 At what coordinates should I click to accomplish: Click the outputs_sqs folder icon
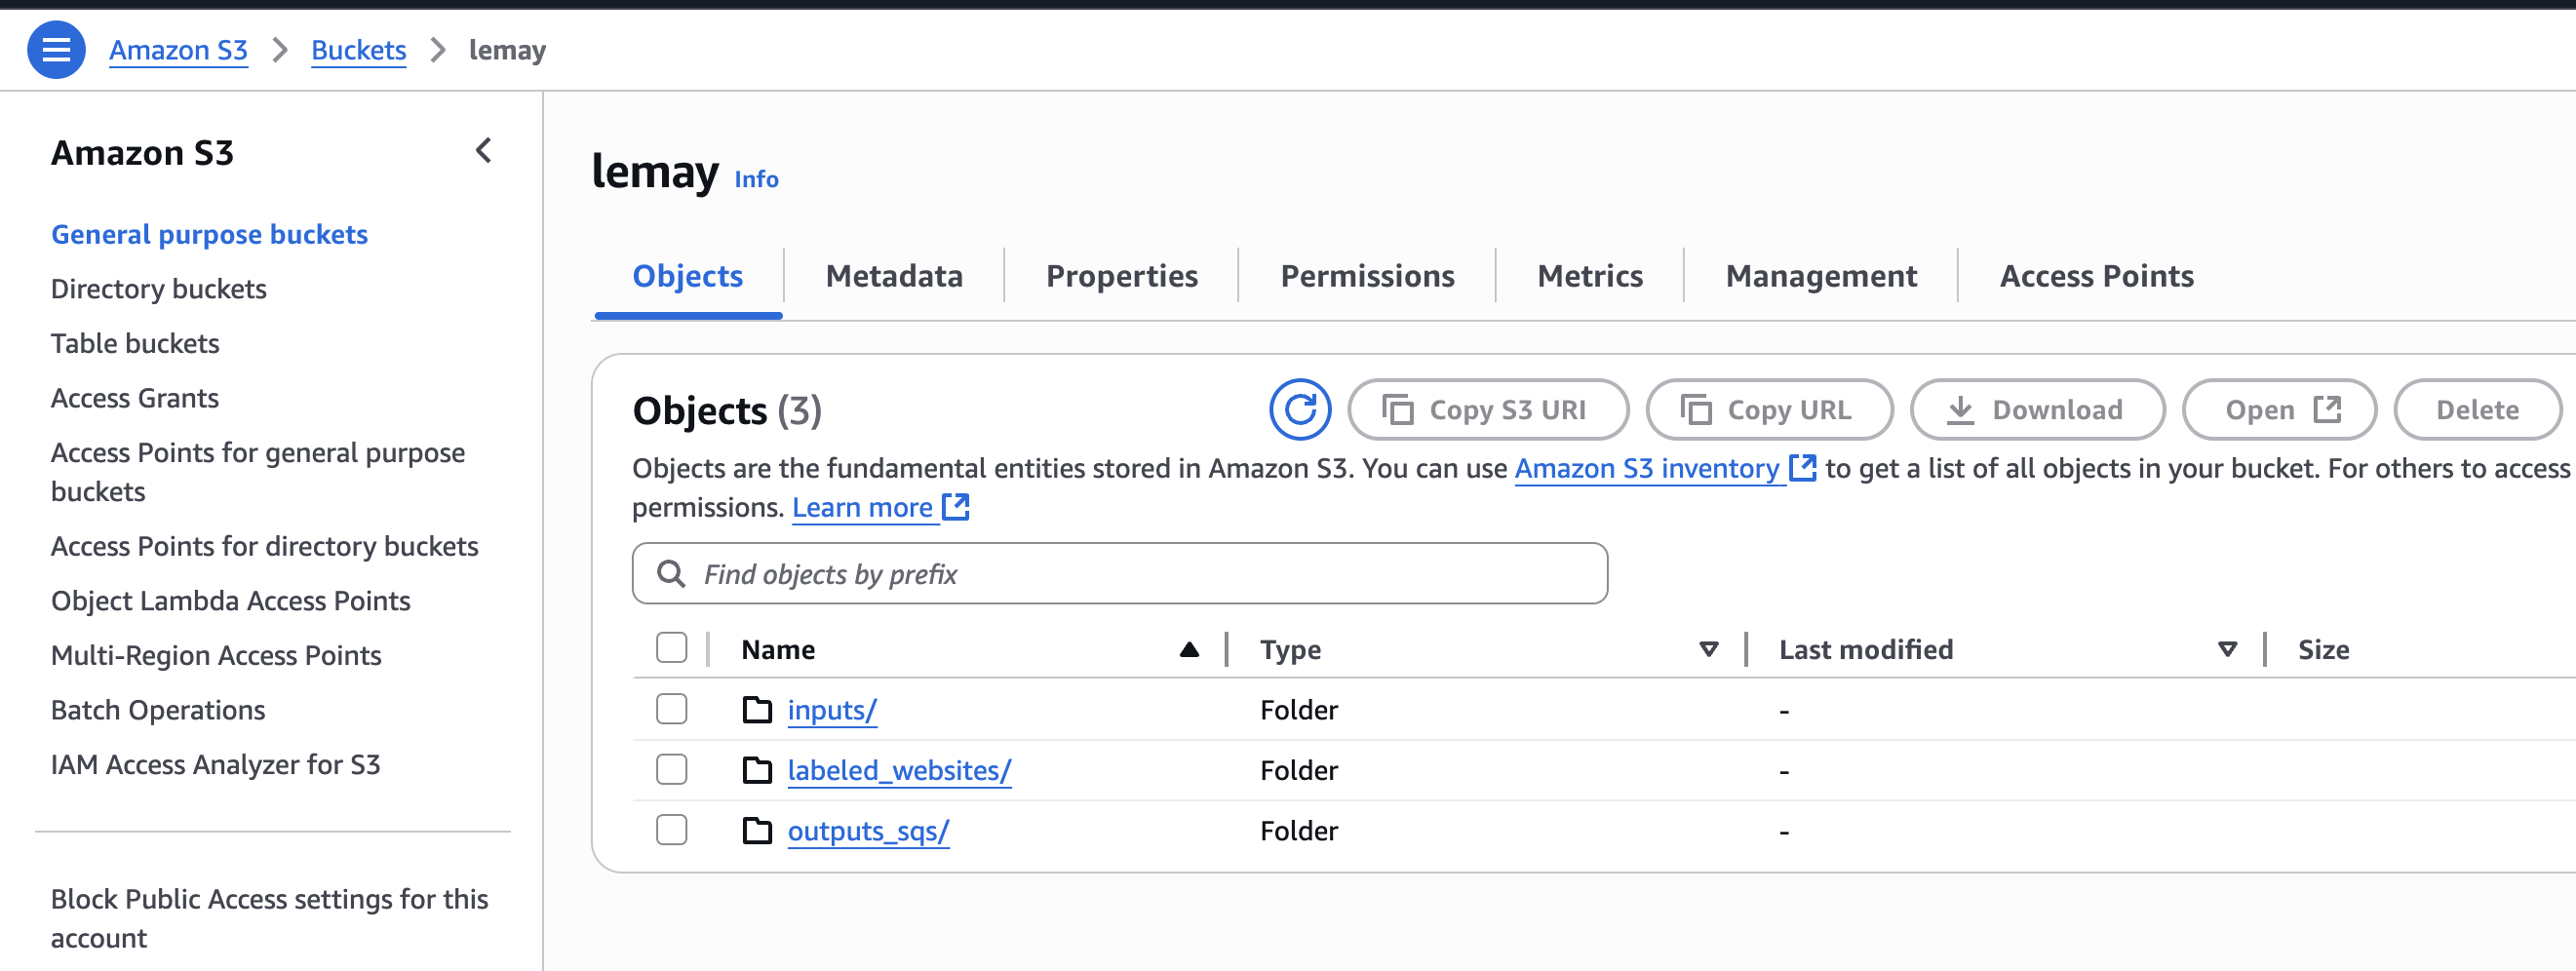click(x=757, y=831)
